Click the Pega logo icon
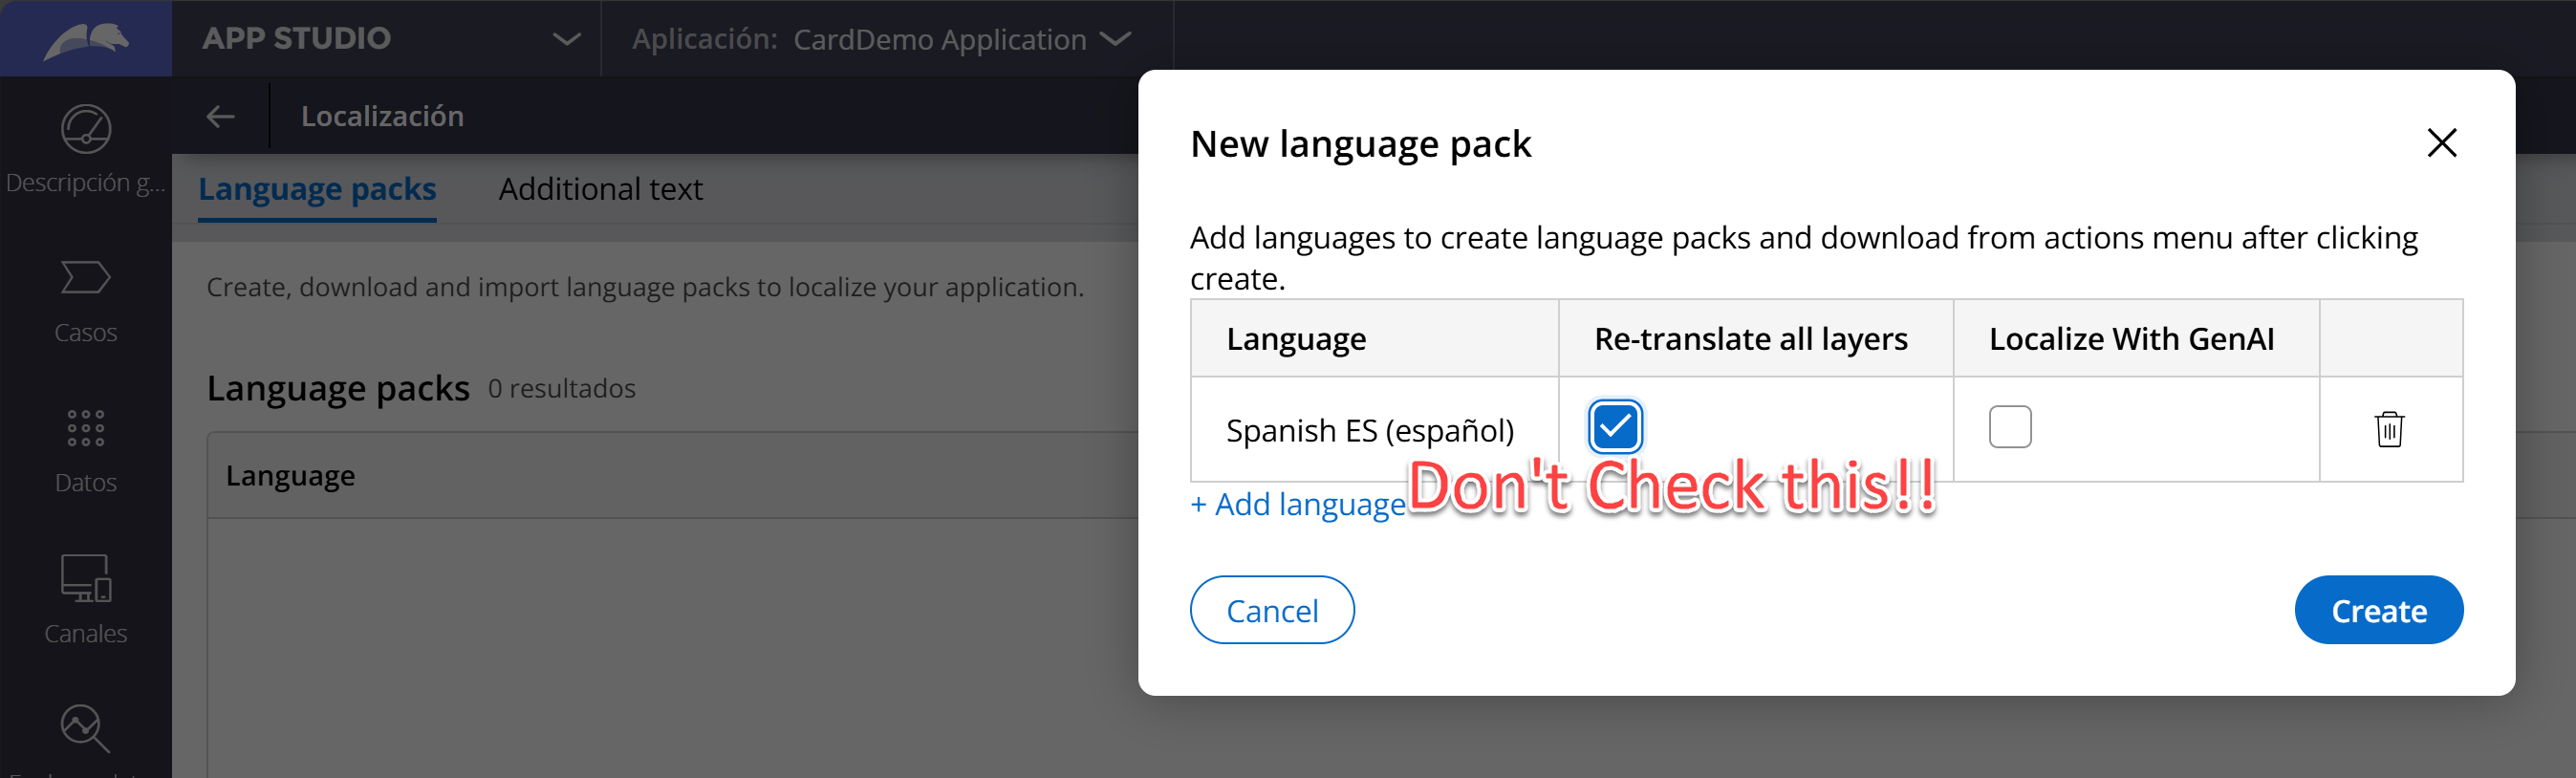 point(86,39)
